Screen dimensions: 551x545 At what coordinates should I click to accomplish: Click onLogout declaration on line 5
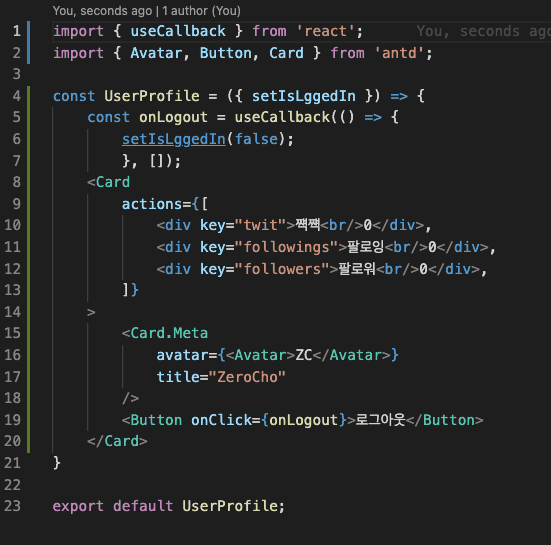[173, 117]
